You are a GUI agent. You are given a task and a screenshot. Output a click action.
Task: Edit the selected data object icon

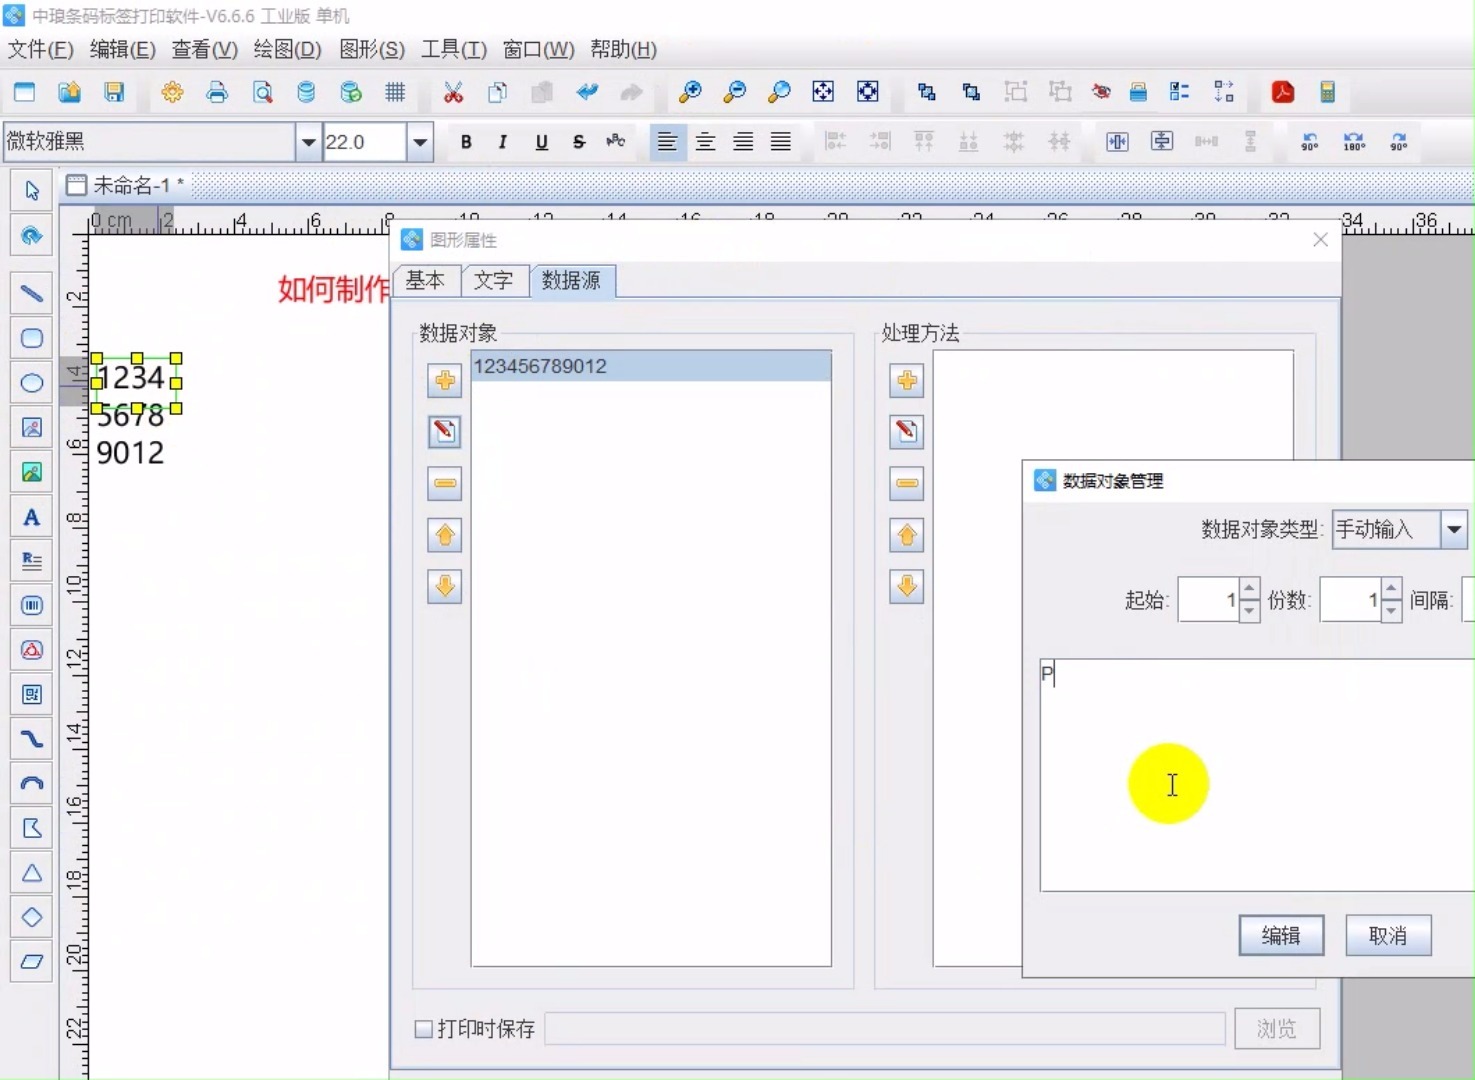[445, 431]
